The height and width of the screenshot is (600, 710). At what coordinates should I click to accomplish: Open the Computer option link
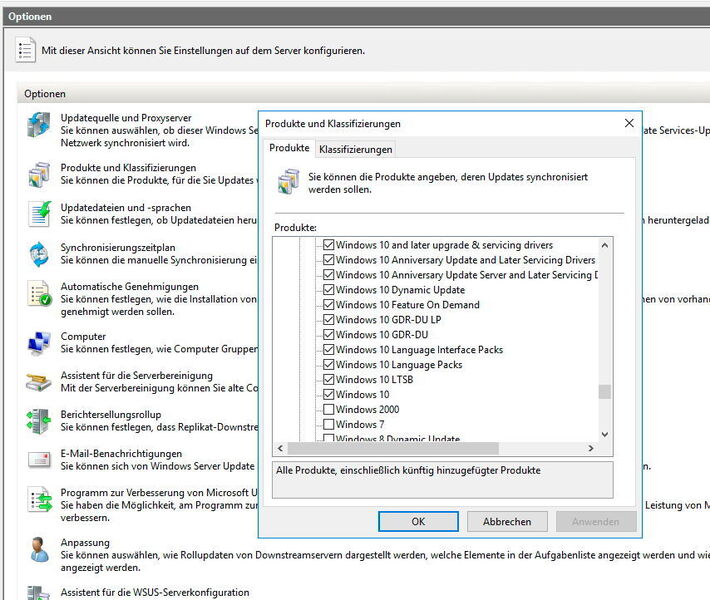tap(83, 336)
